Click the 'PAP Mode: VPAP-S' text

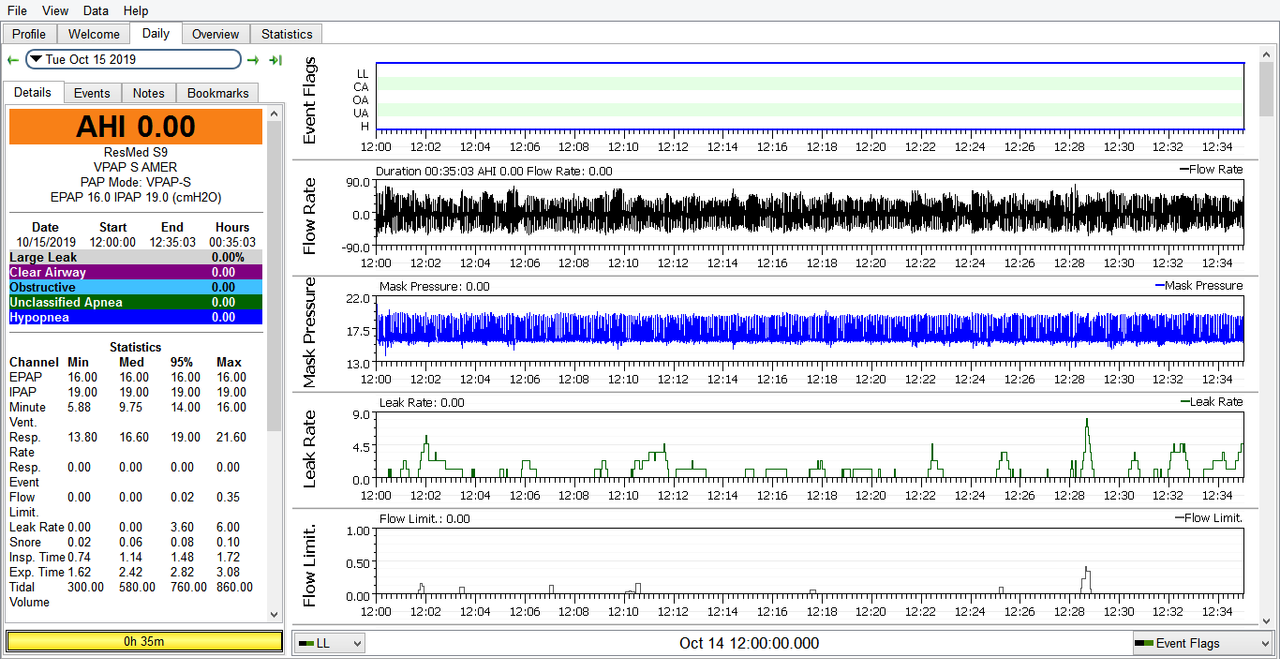point(136,182)
